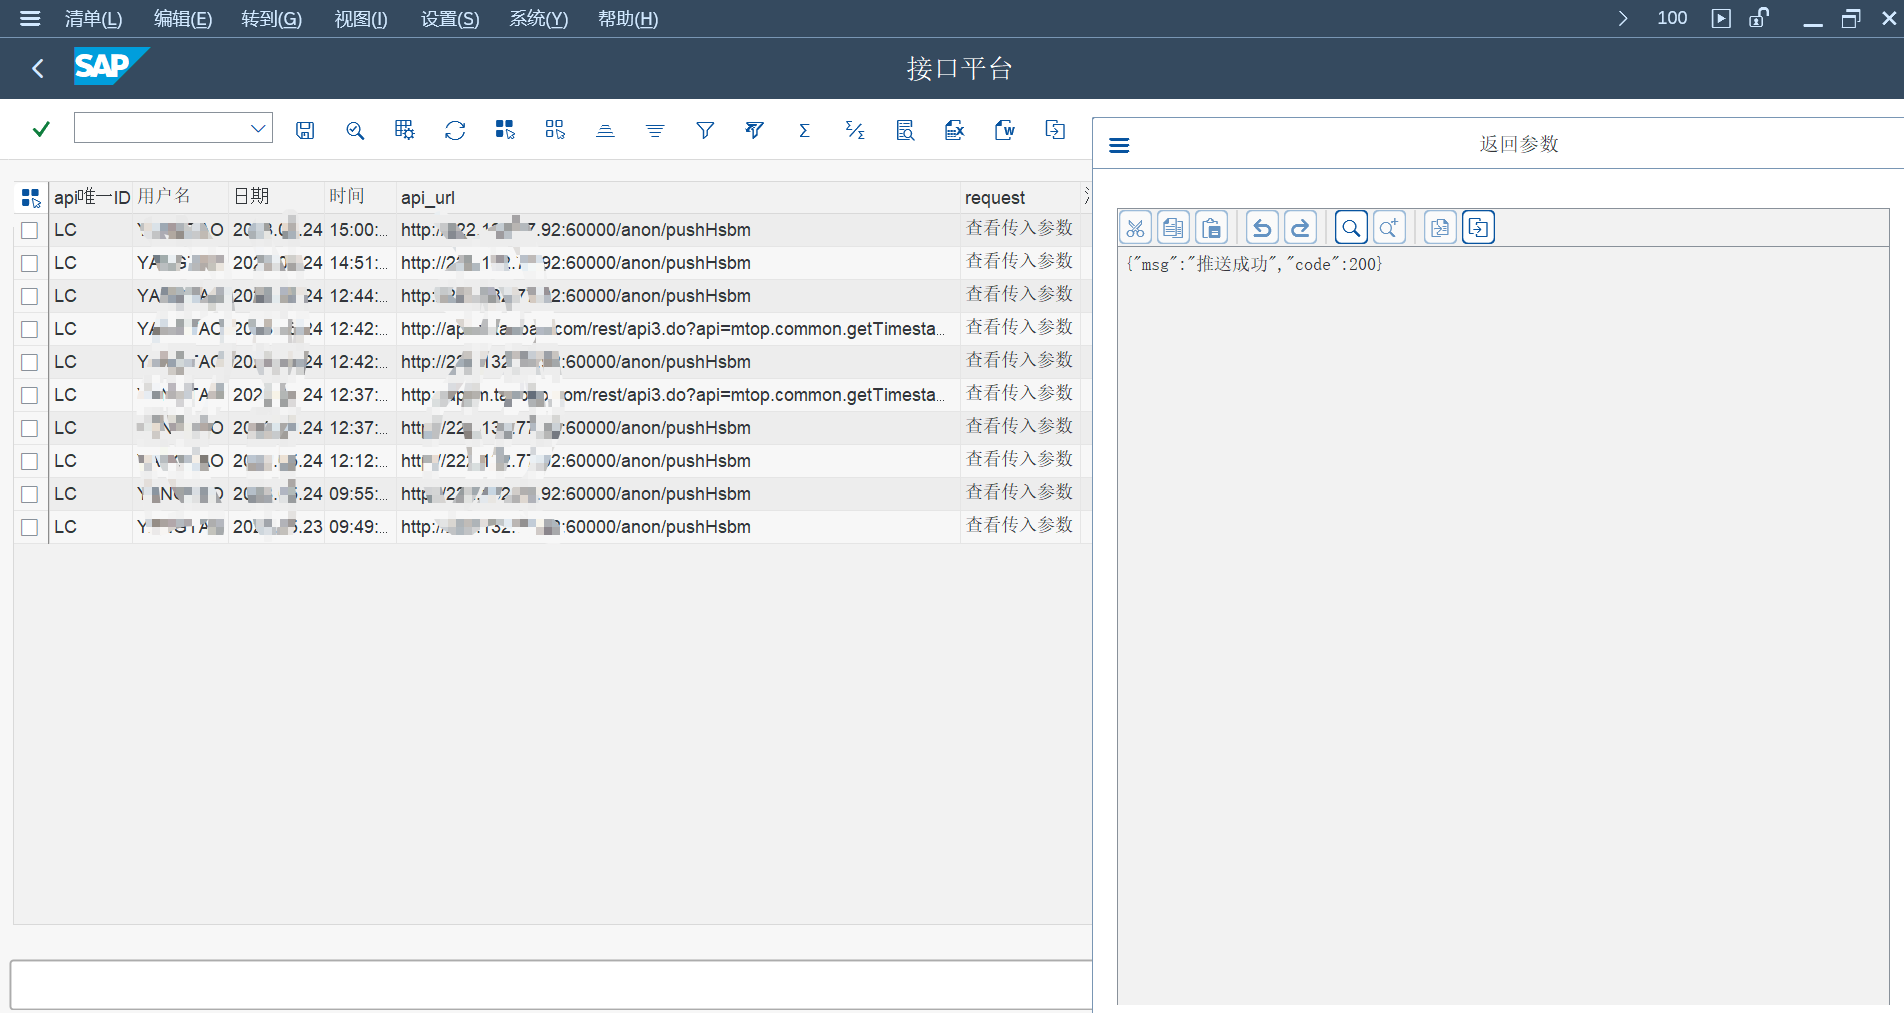Open 查看传入参数 link for 12:12 row

point(1019,459)
